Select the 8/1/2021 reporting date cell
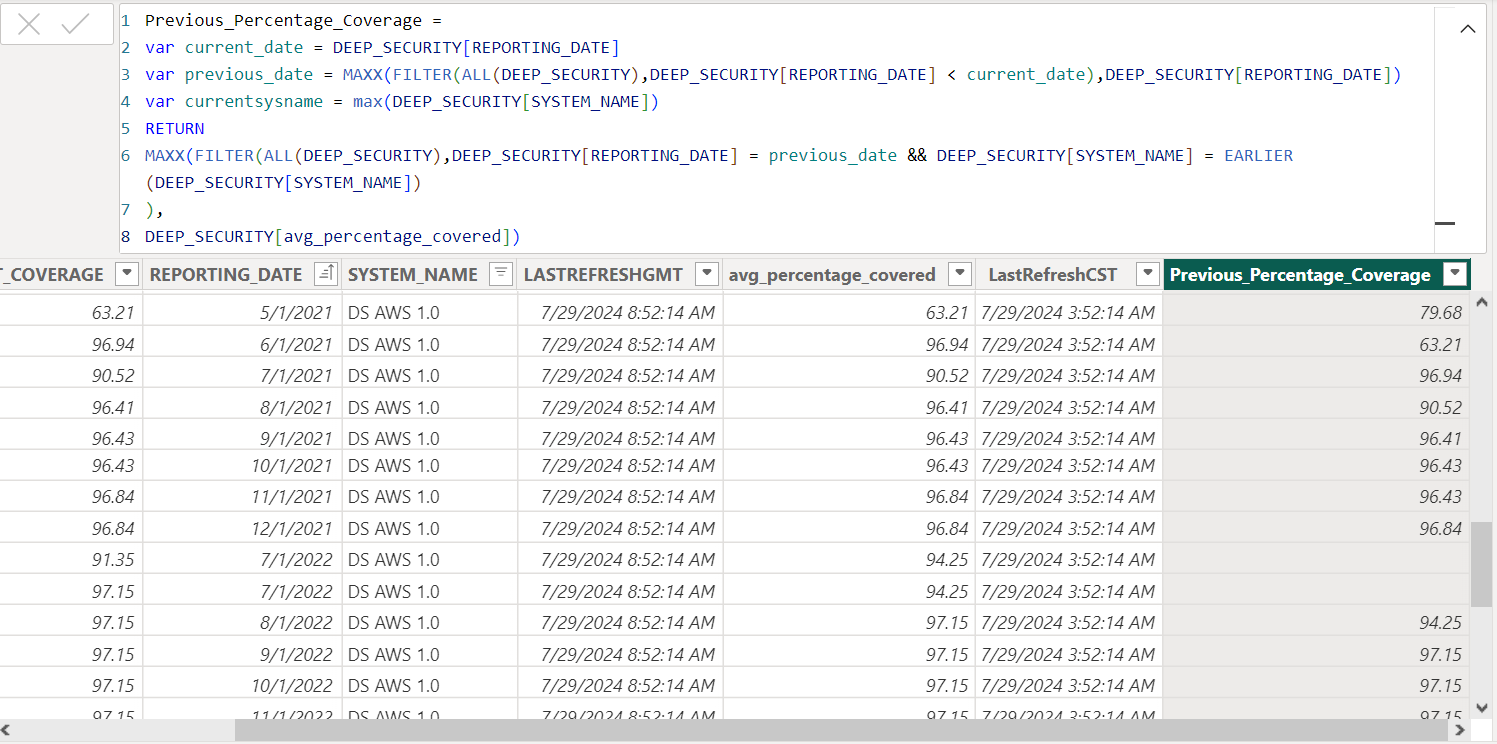Image resolution: width=1497 pixels, height=744 pixels. [242, 407]
